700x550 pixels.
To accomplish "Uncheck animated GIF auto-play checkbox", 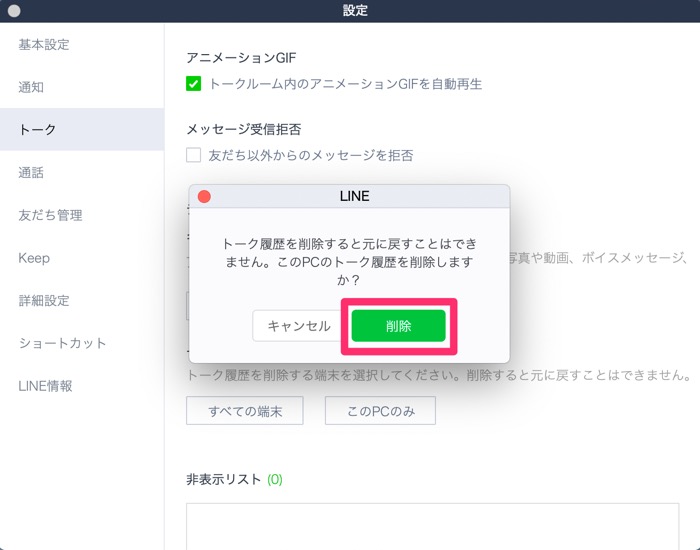I will 193,84.
